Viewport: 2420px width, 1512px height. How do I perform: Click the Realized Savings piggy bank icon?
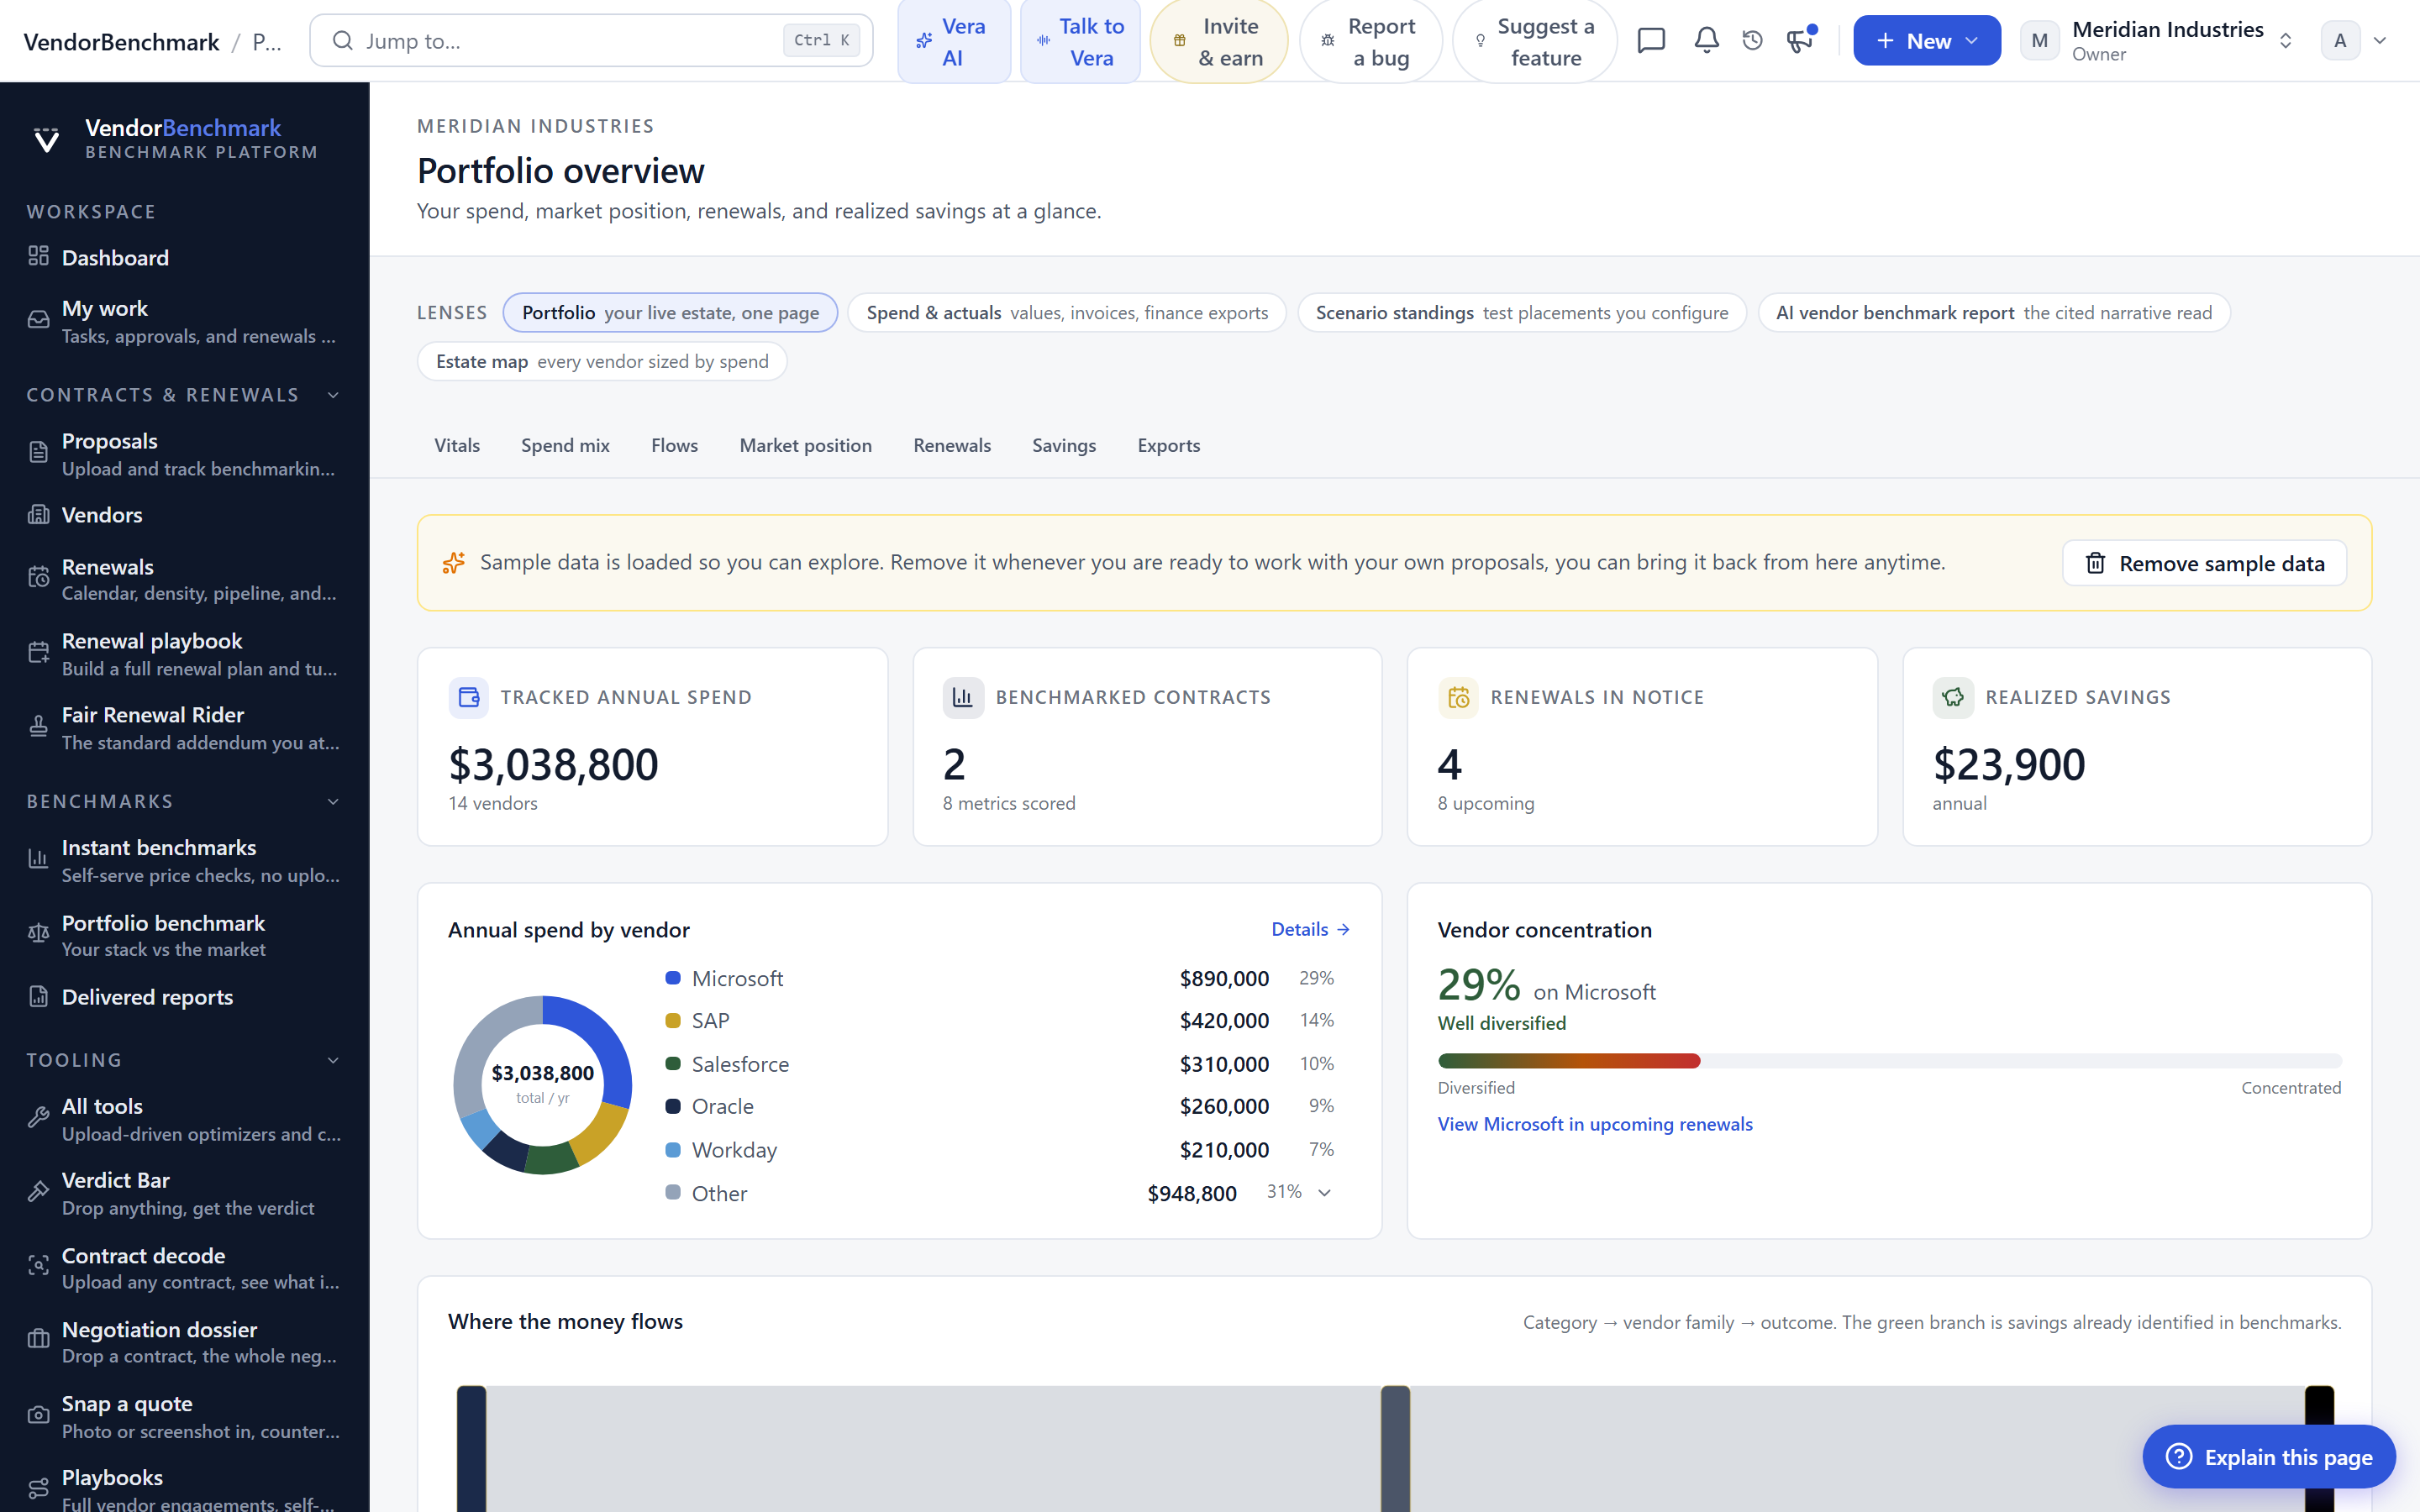1953,697
